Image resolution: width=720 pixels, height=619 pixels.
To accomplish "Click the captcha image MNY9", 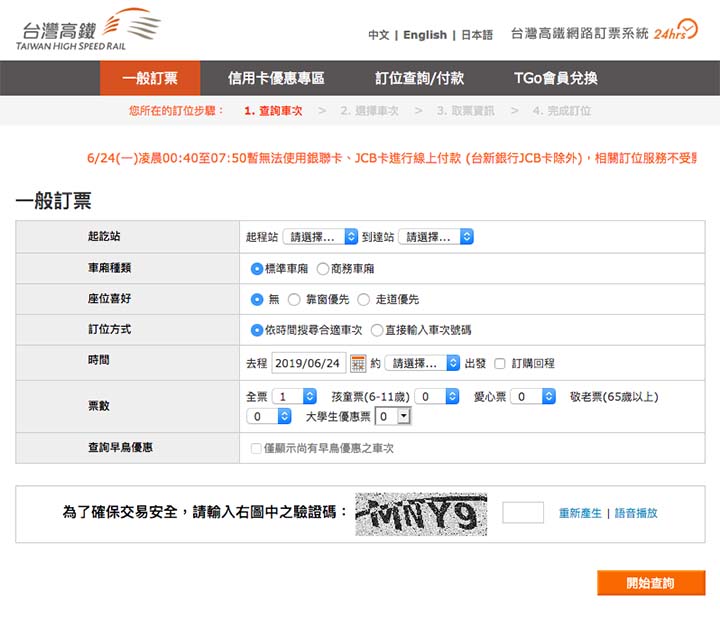I will point(421,514).
